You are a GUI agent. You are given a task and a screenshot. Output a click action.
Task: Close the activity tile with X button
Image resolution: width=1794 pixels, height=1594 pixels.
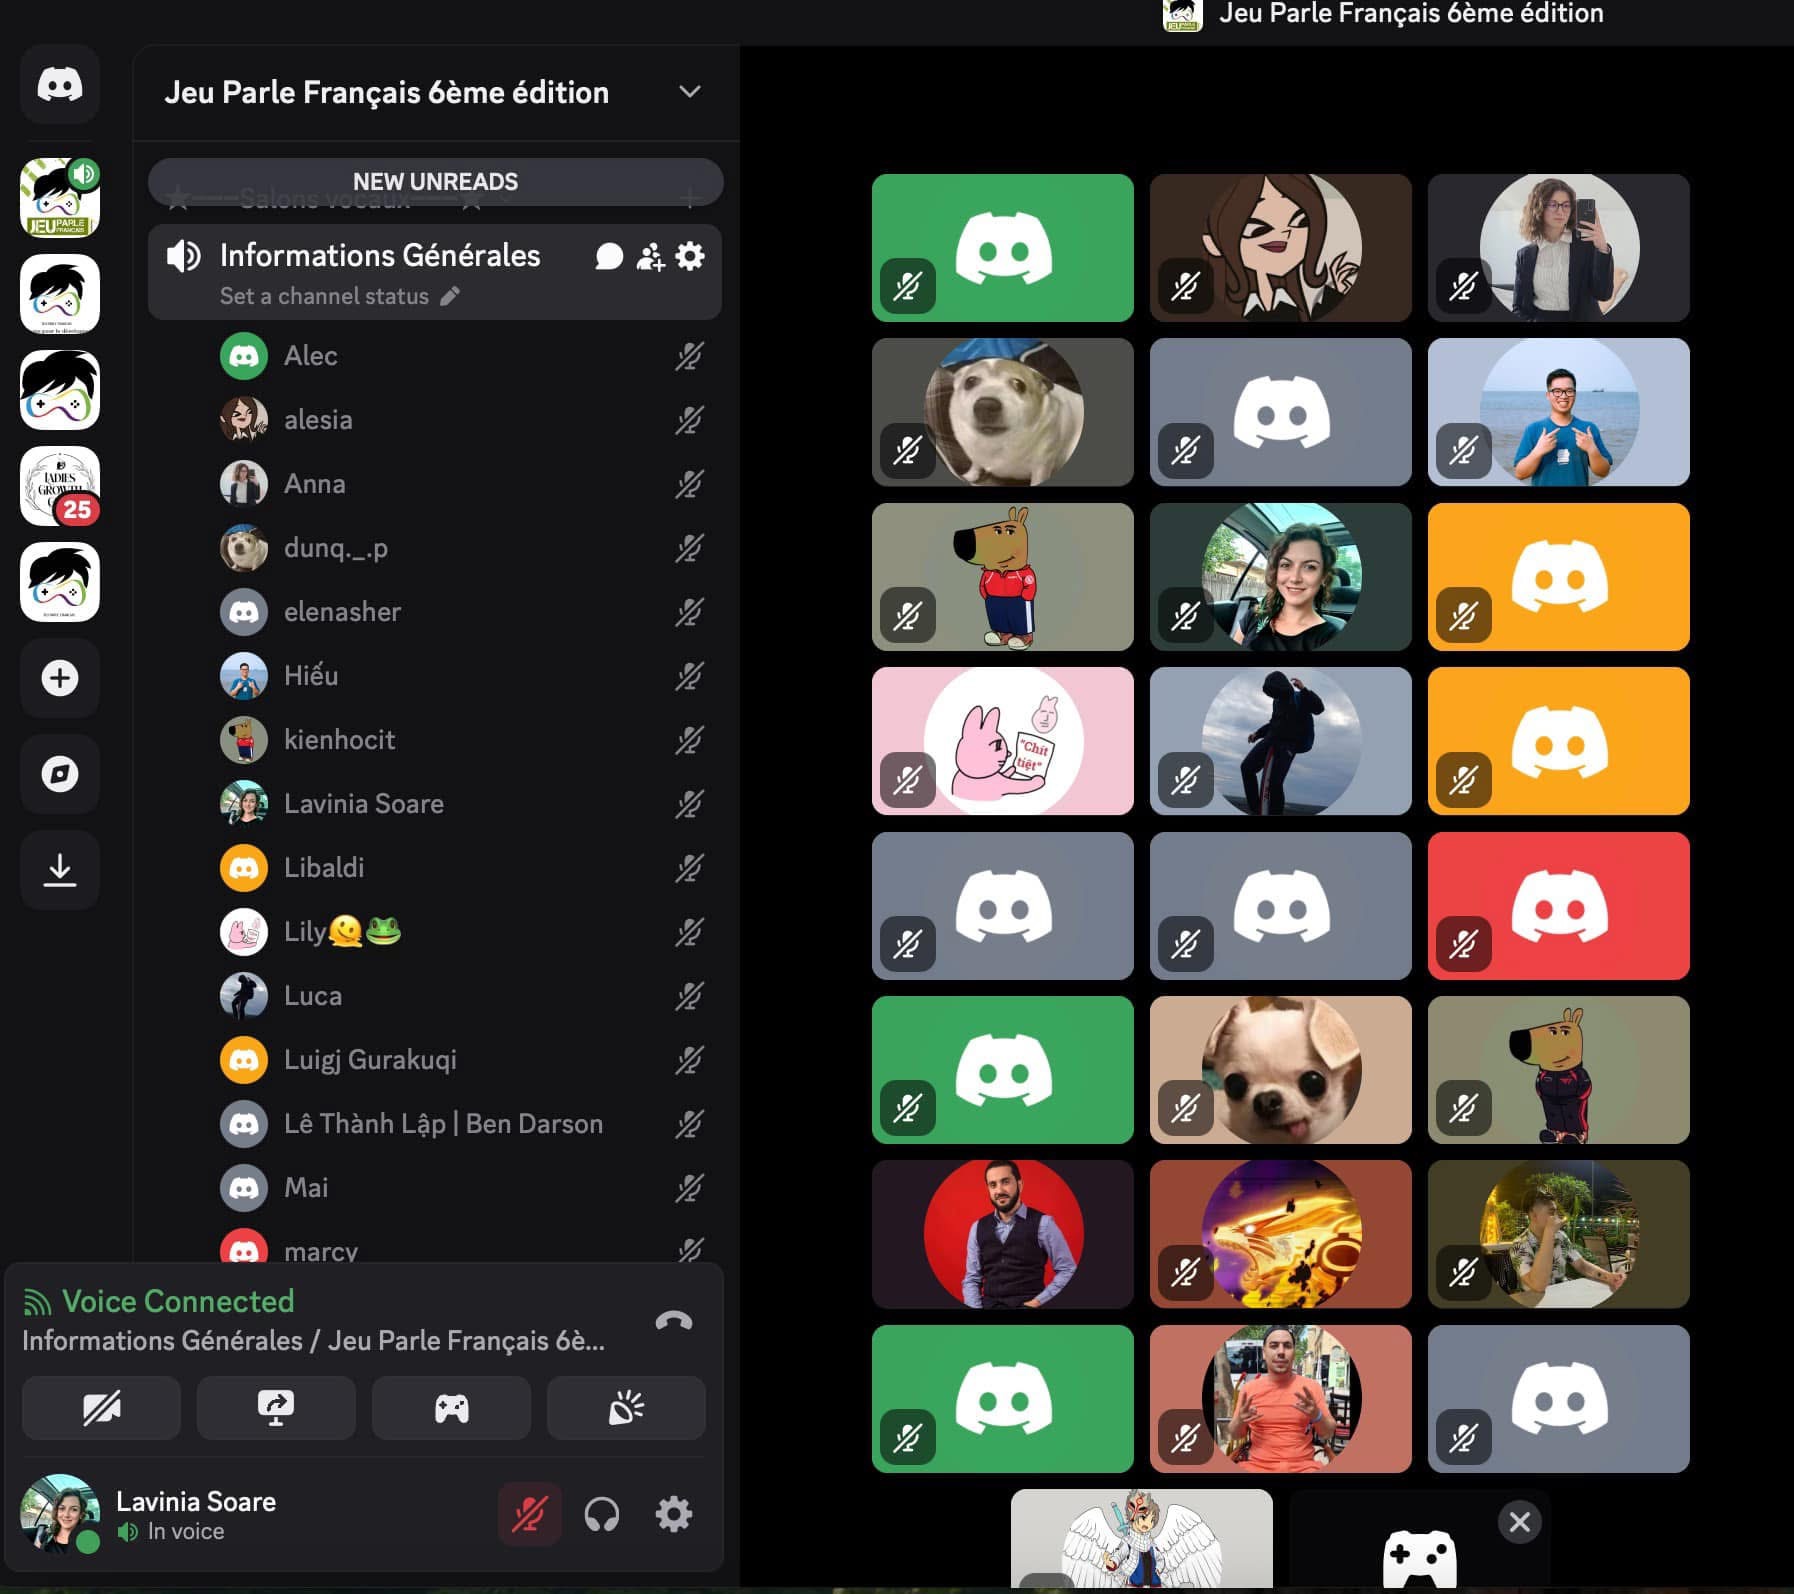(1520, 1522)
